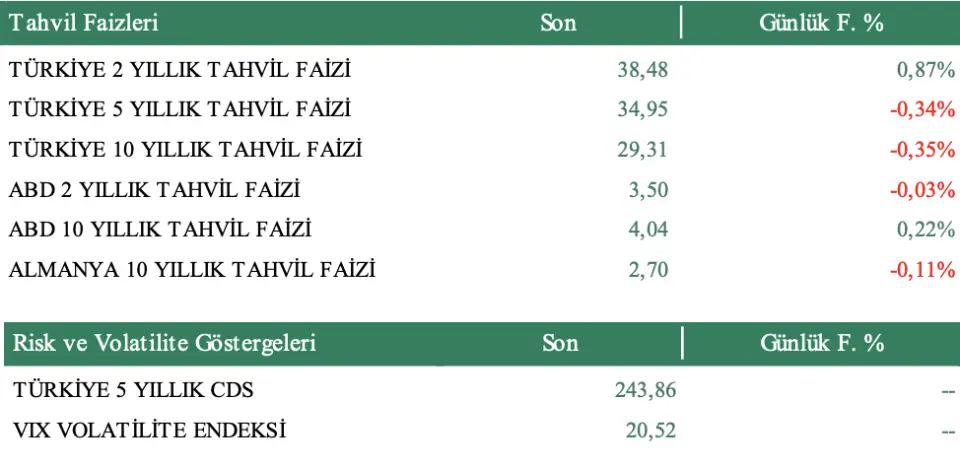Click the 0,87% daily change value
Viewport: 960px width, 467px height.
pyautogui.click(x=925, y=70)
